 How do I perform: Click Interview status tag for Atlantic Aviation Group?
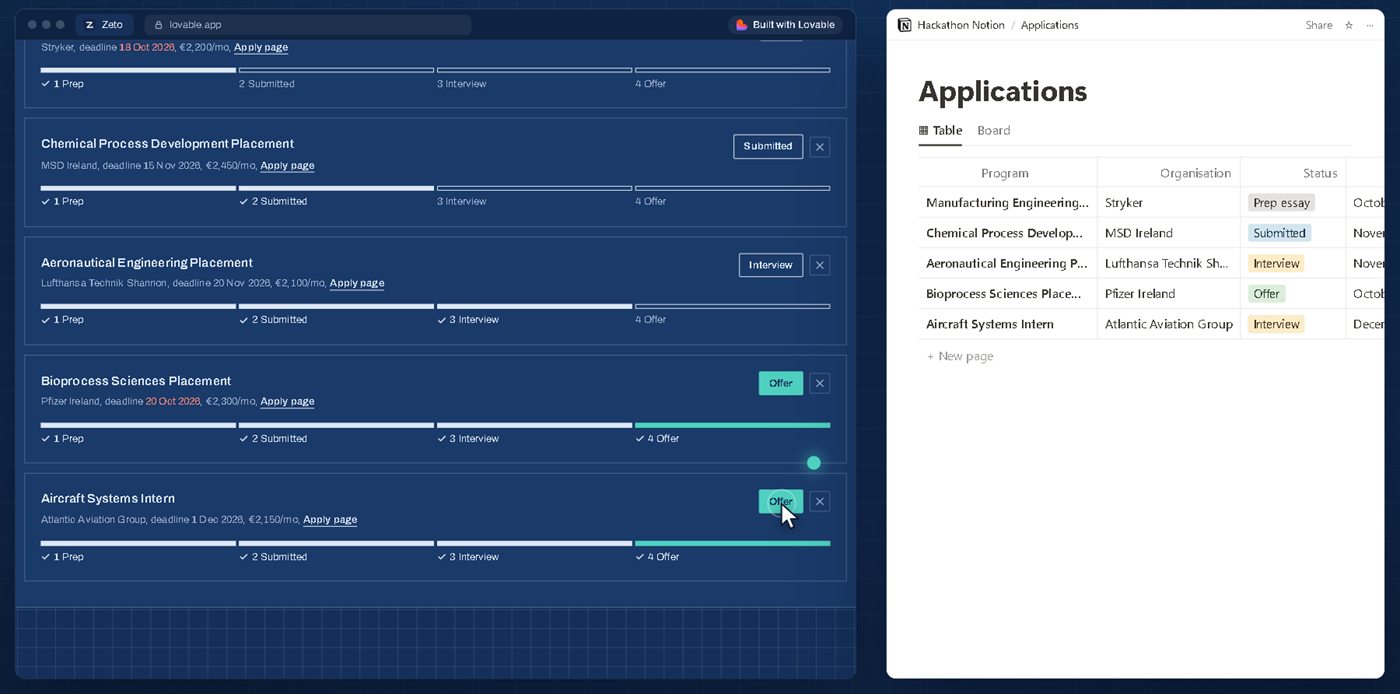(1276, 324)
